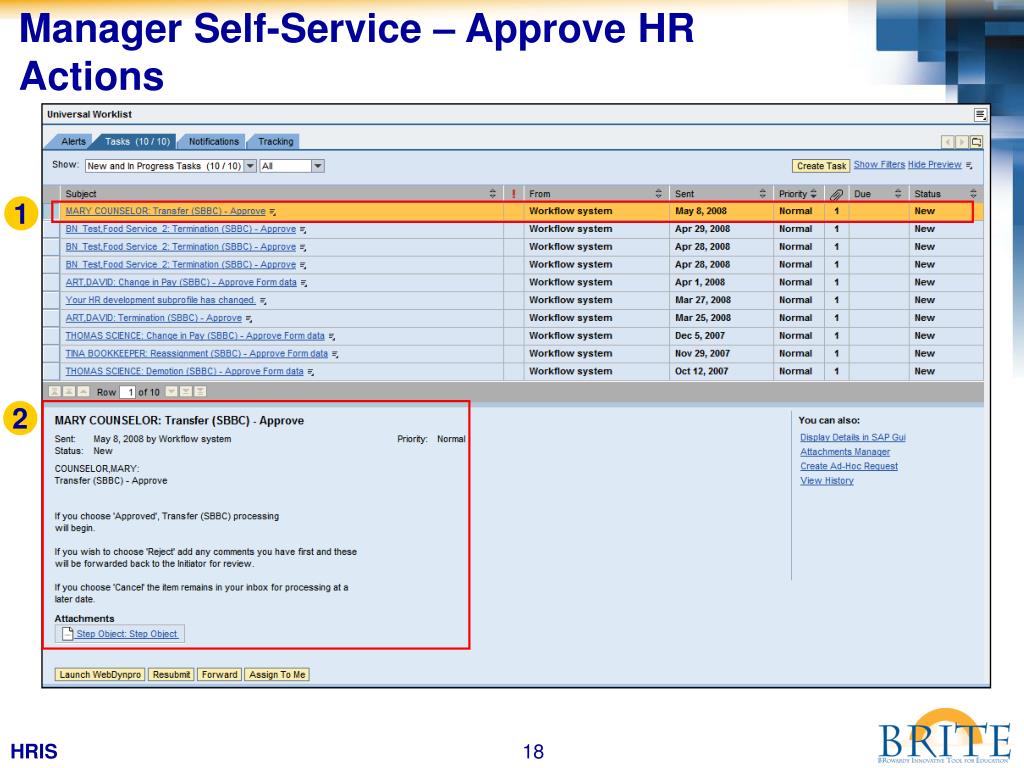Open TINA BOOKKEEPER: Reassignment task link

click(197, 354)
